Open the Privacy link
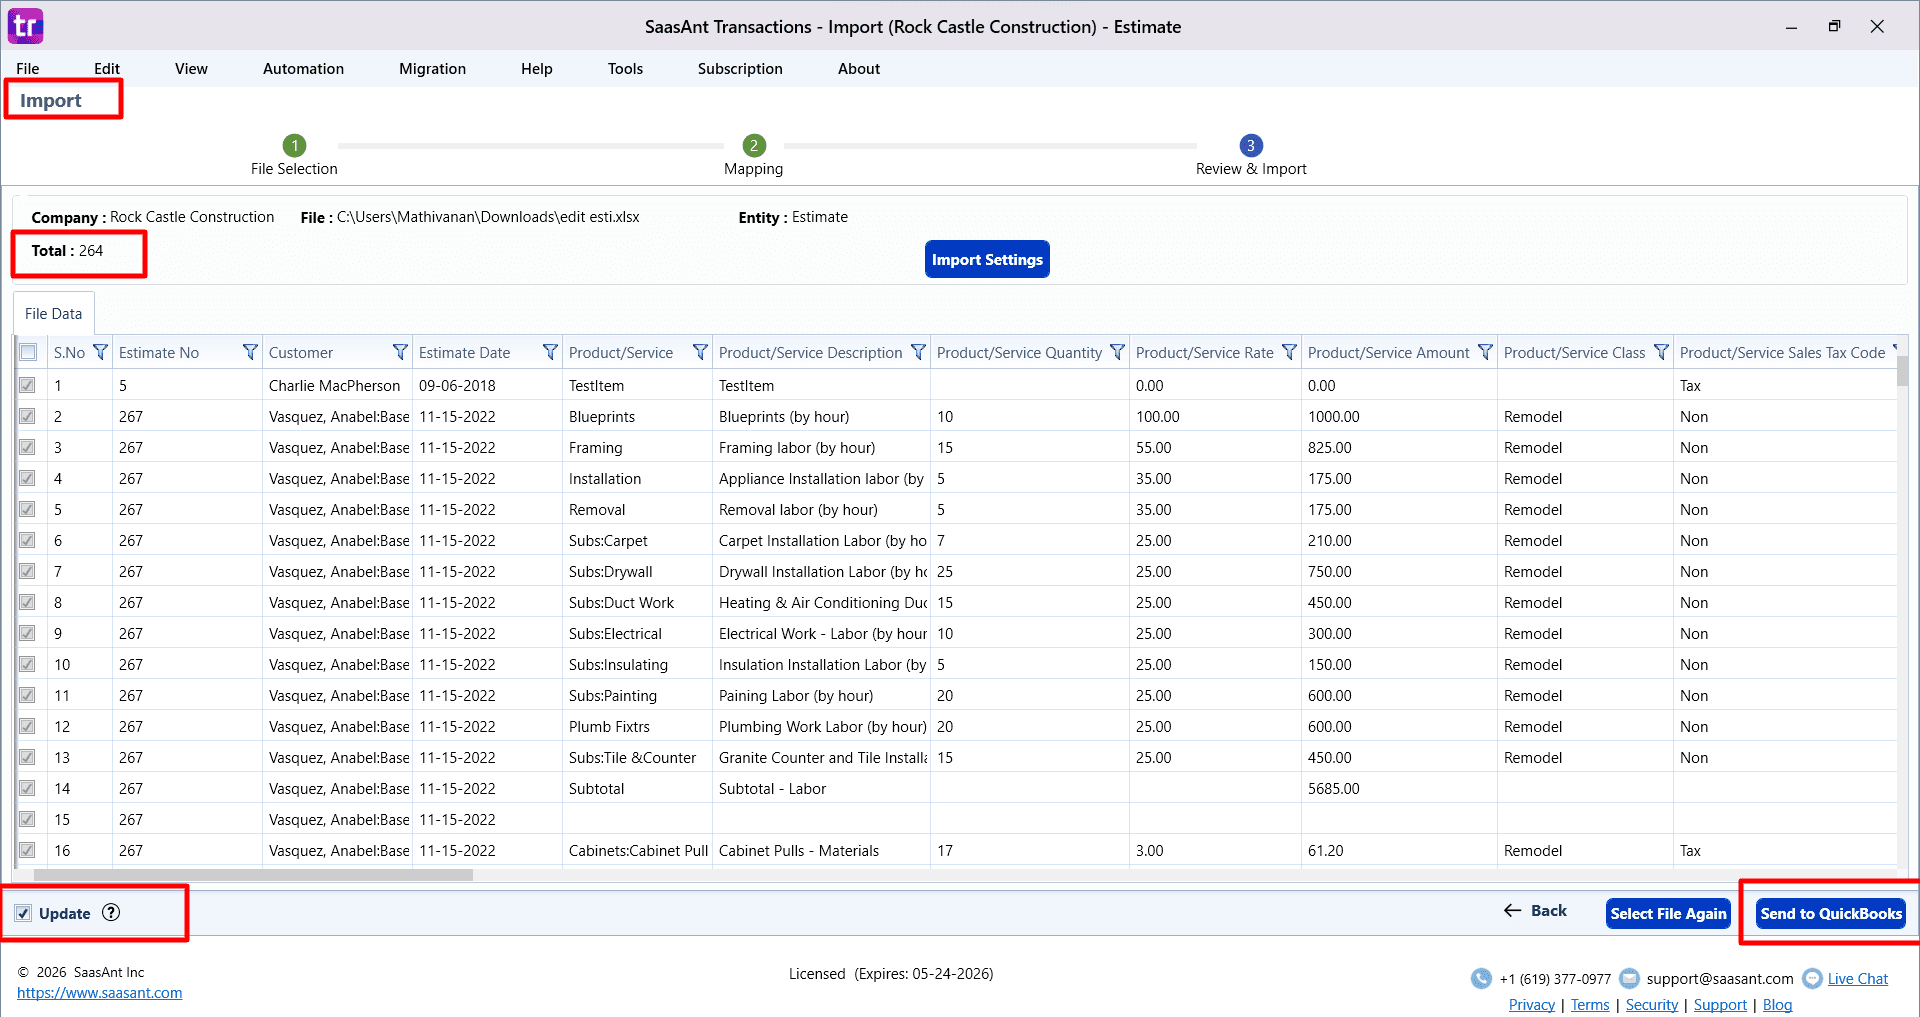Screen dimensions: 1920x1017 pos(1532,1005)
